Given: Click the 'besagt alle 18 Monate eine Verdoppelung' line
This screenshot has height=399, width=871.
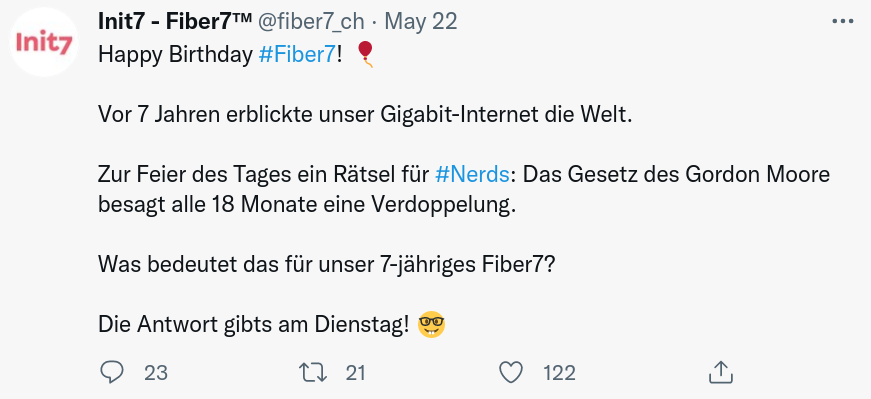Looking at the screenshot, I should coord(307,205).
